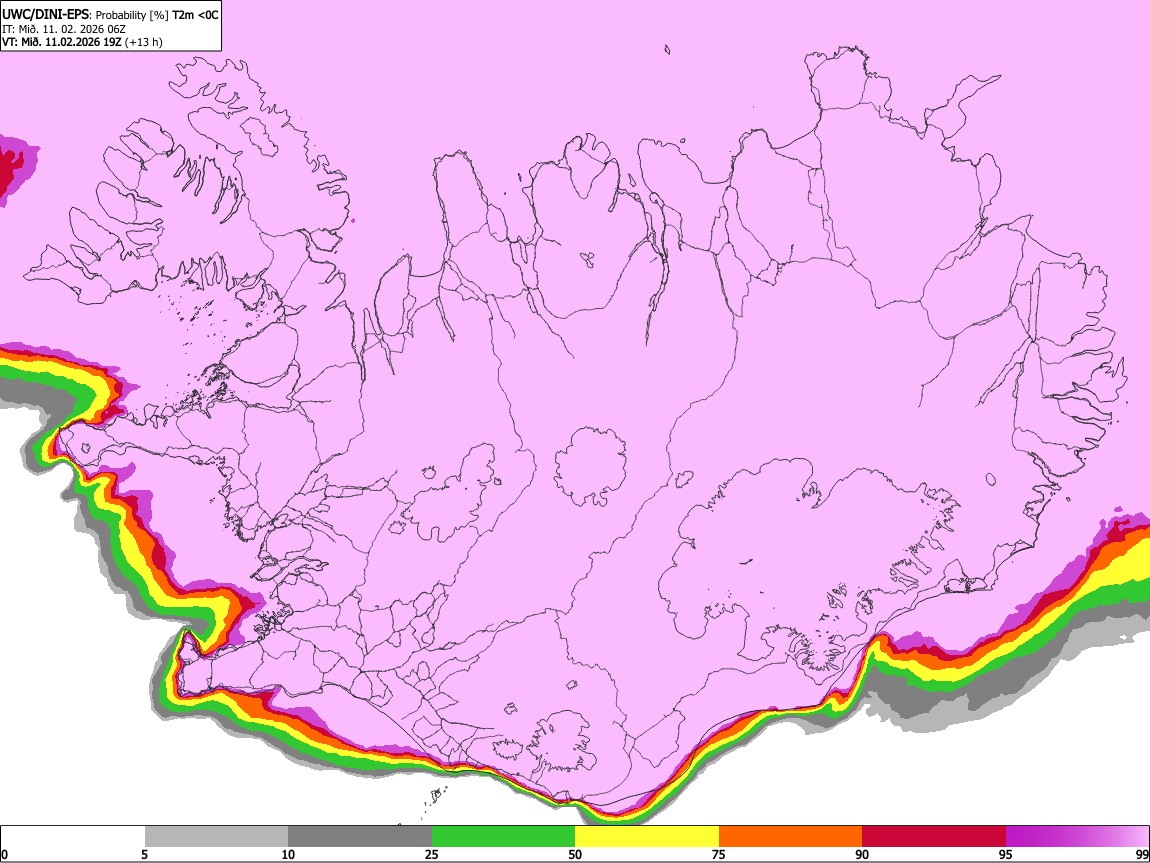Viewport: 1150px width, 863px height.
Task: Click the '5' legend tick label
Action: 144,854
